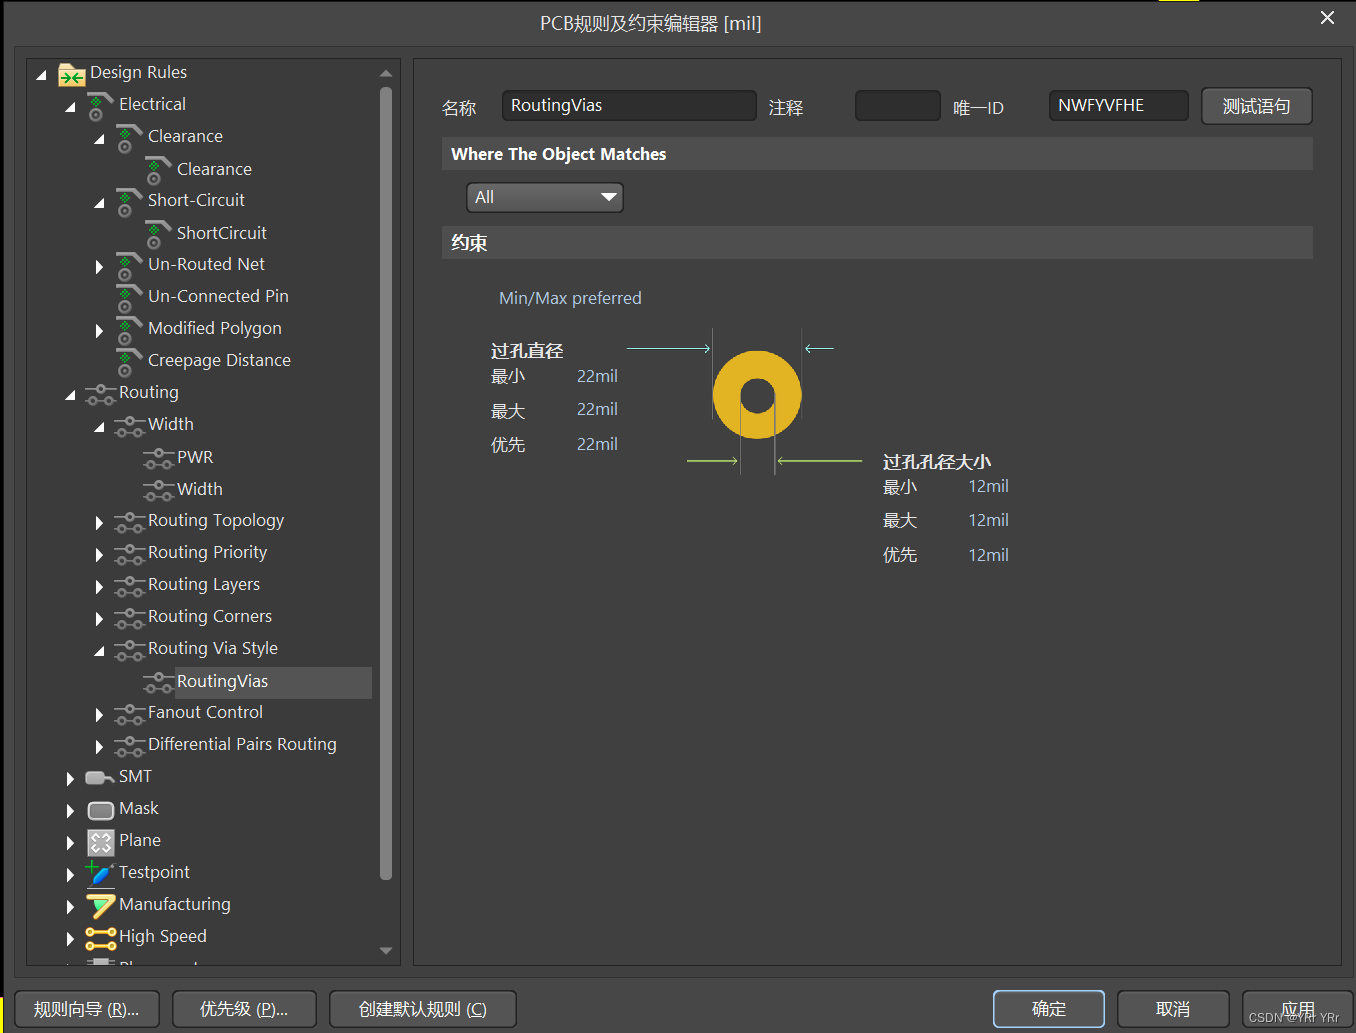Viewport: 1356px width, 1033px height.
Task: Click the icon beside Short-Circuit rule group
Action: coord(129,202)
